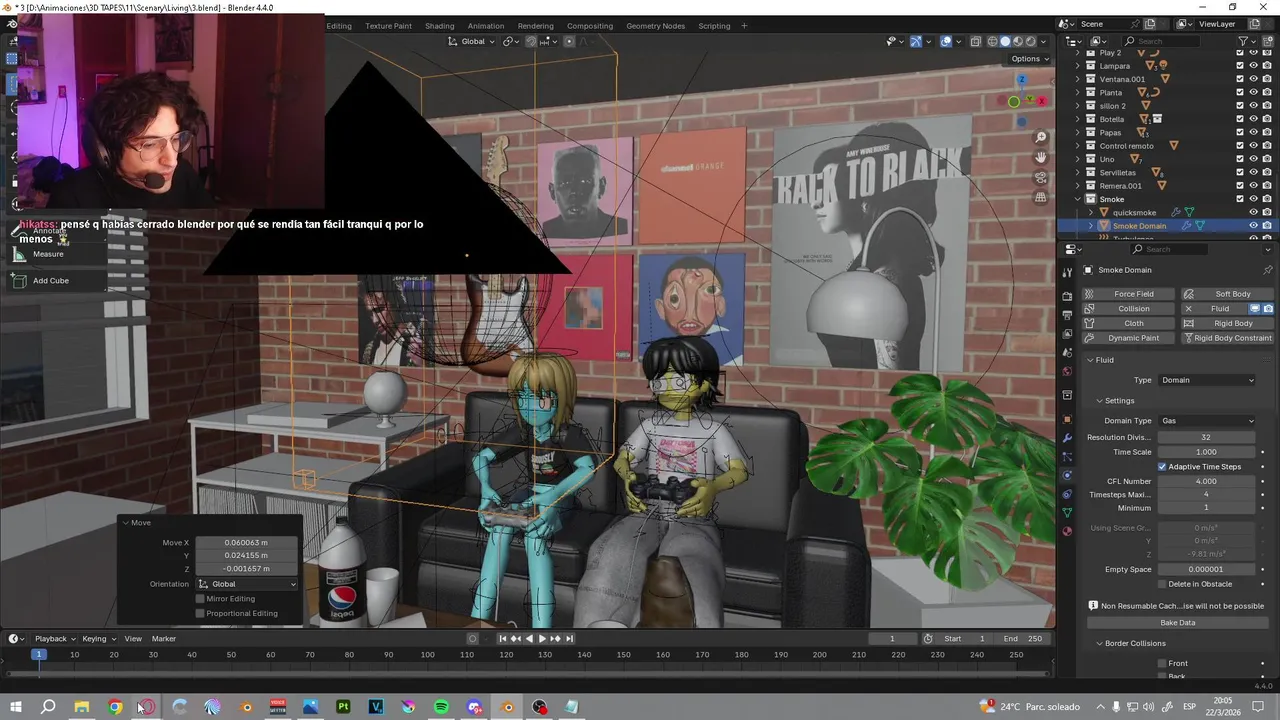This screenshot has height=720, width=1280.
Task: Expand the quicksmoke object tree row
Action: (1091, 213)
